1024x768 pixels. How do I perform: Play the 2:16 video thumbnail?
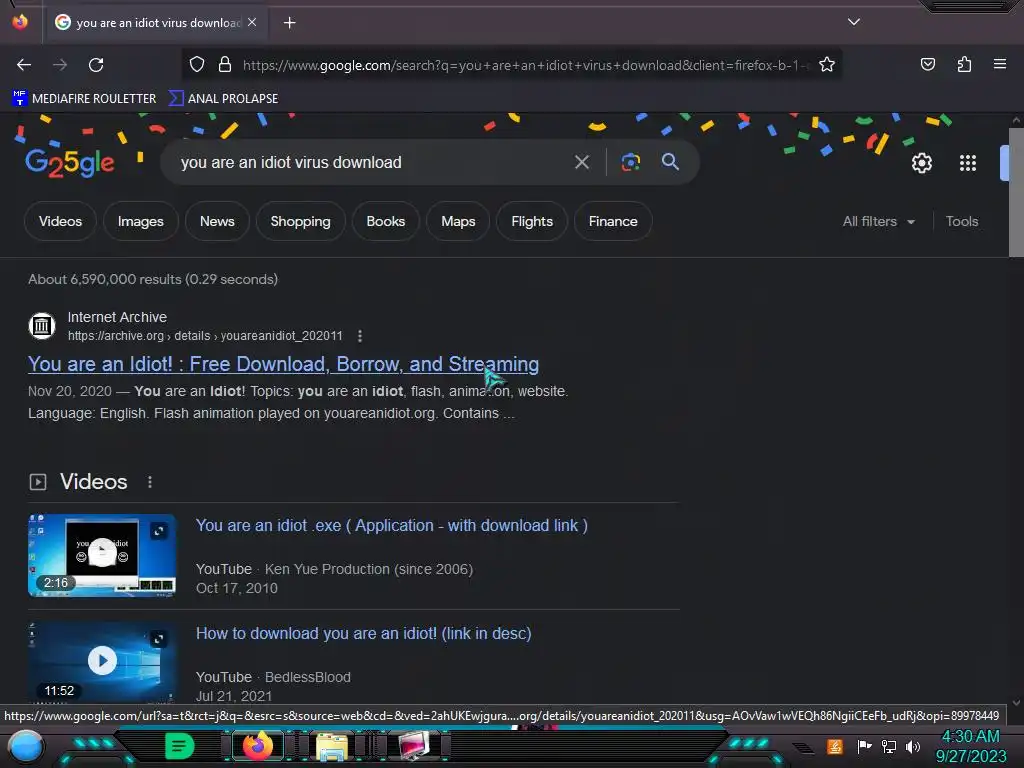pos(102,555)
